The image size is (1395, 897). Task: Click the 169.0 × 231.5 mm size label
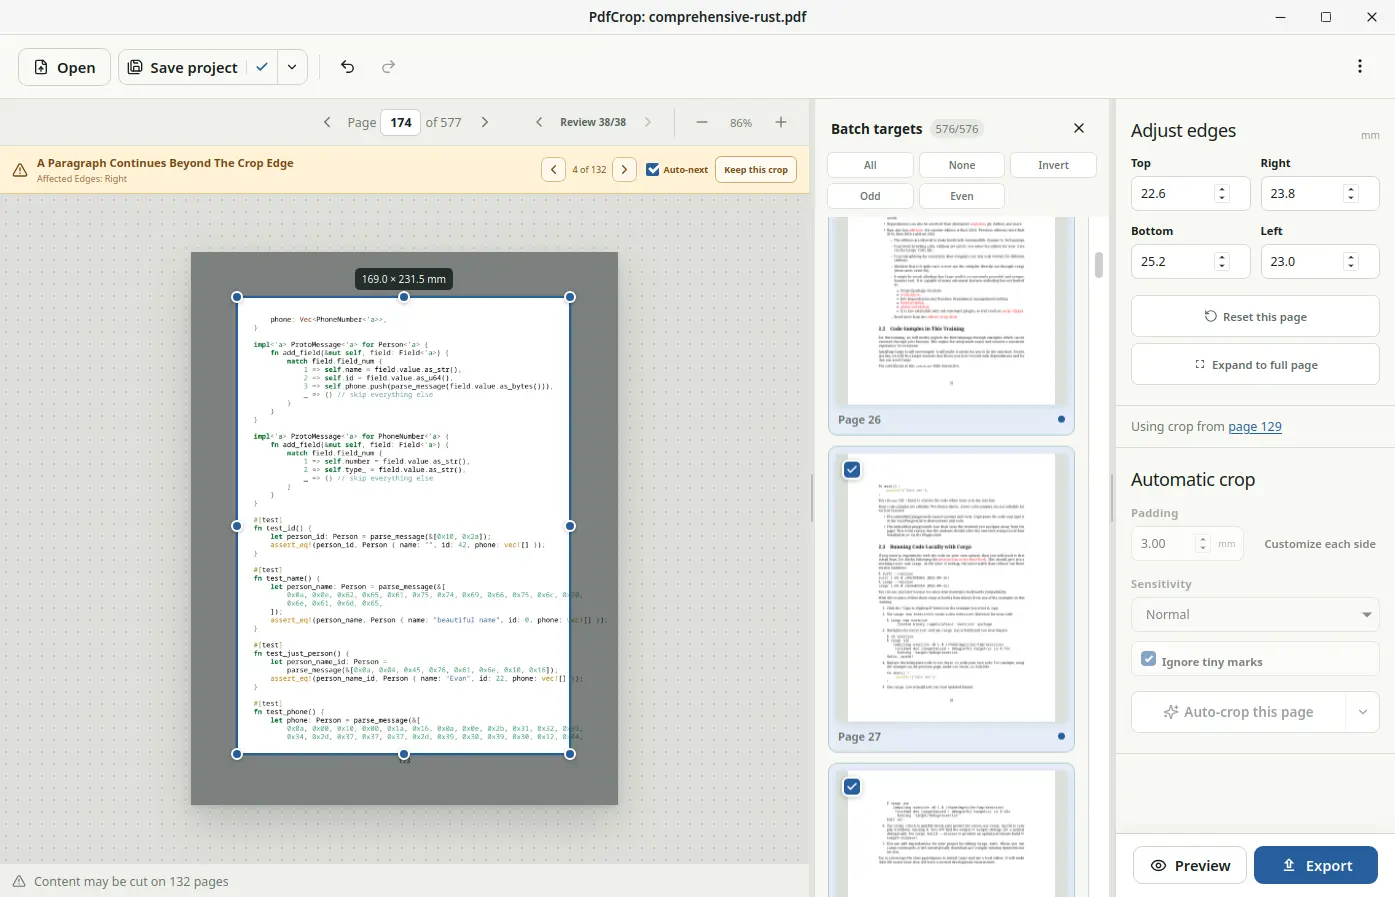pos(404,279)
